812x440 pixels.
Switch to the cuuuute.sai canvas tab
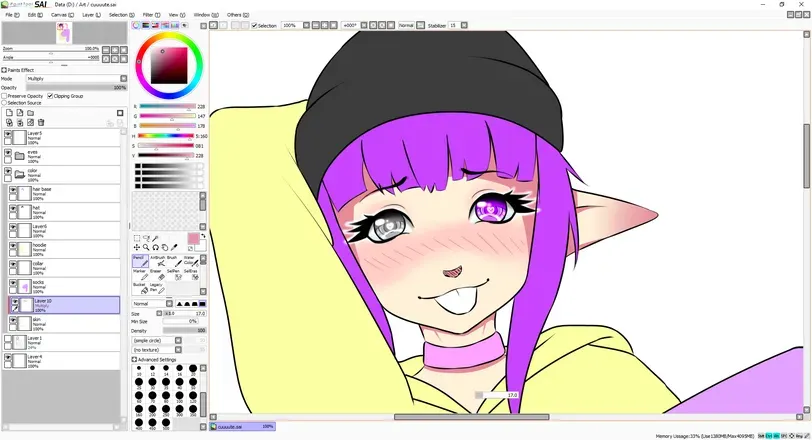coord(242,427)
